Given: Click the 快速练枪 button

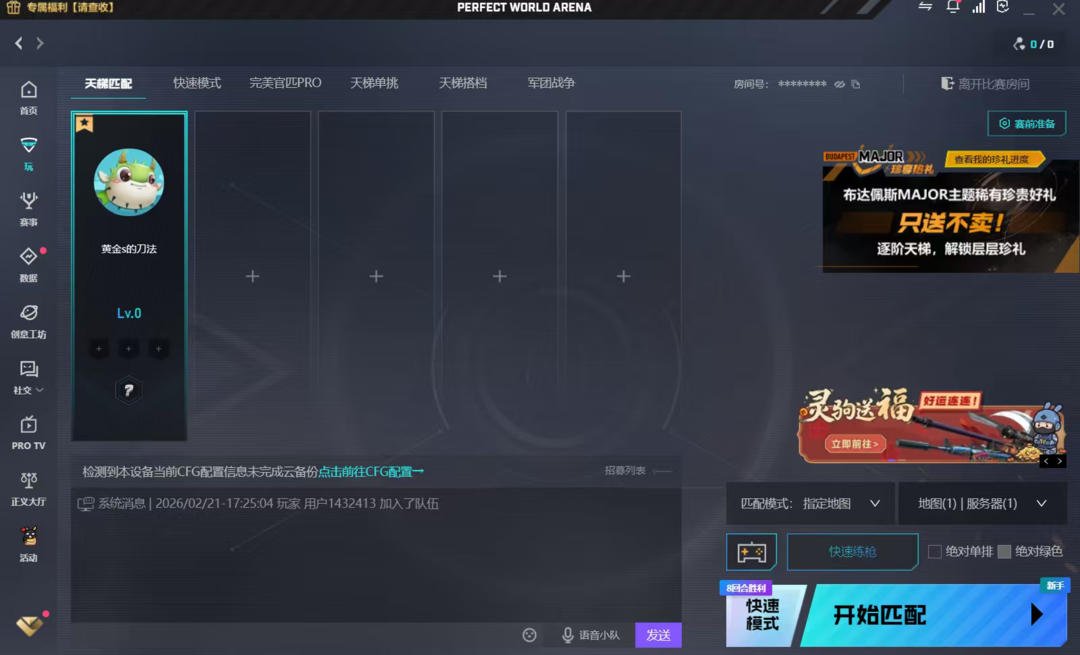Looking at the screenshot, I should pyautogui.click(x=853, y=552).
